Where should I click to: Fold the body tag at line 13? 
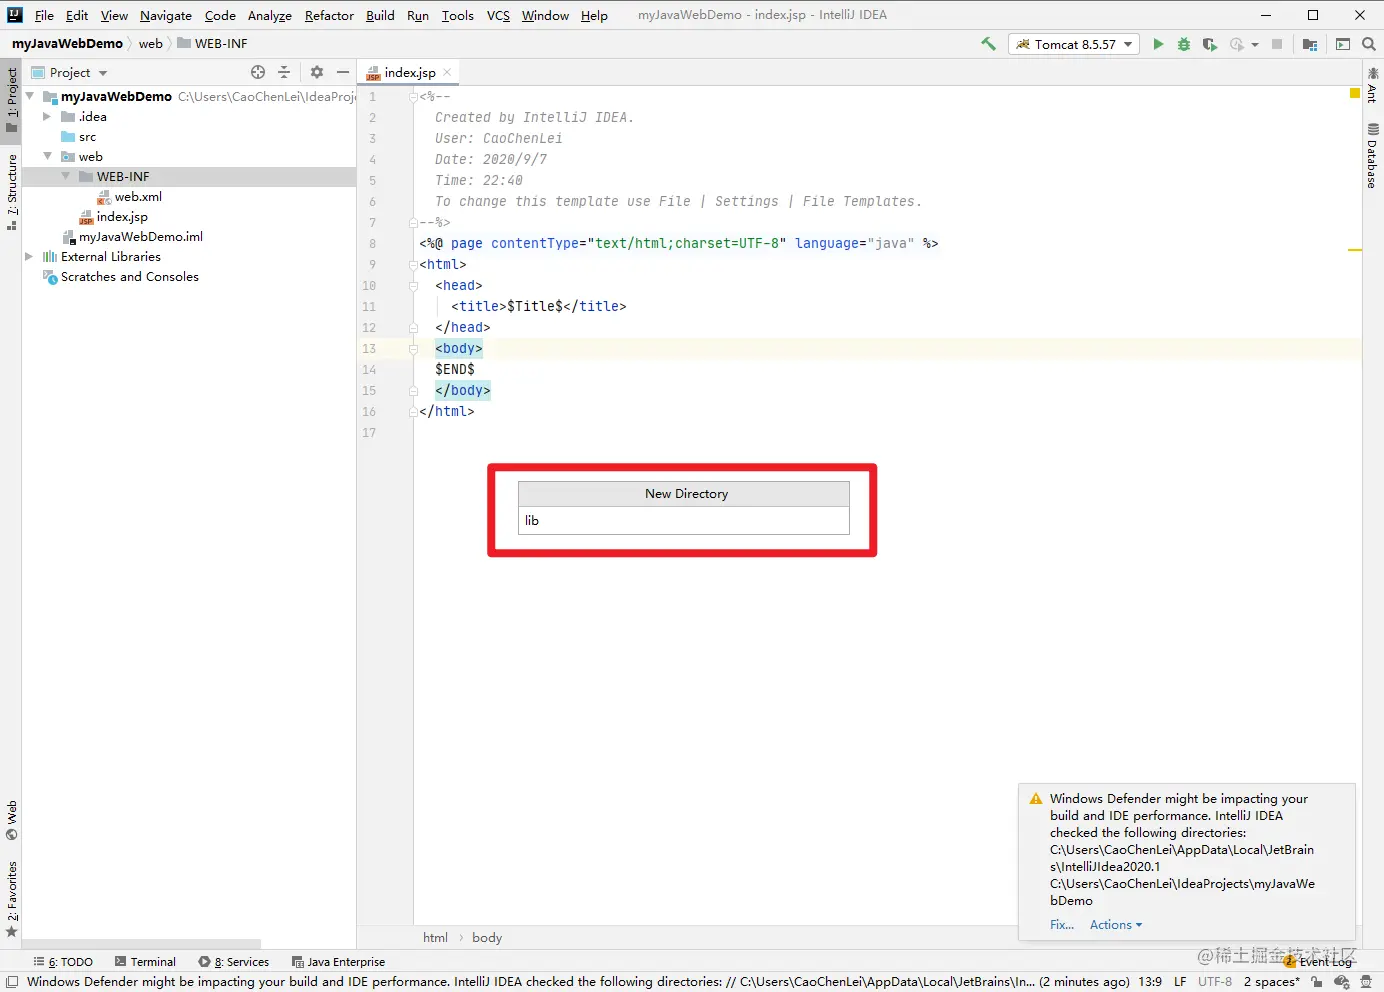[413, 348]
